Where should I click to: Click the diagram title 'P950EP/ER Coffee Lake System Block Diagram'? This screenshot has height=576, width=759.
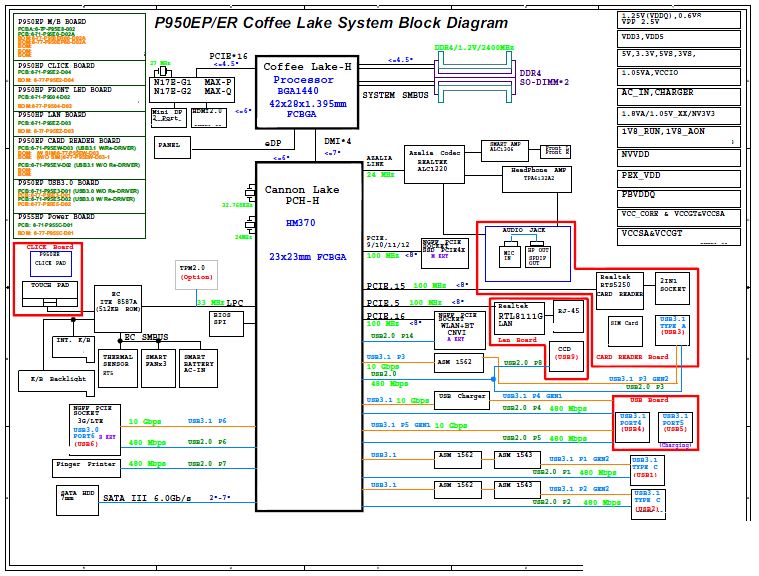pos(331,23)
